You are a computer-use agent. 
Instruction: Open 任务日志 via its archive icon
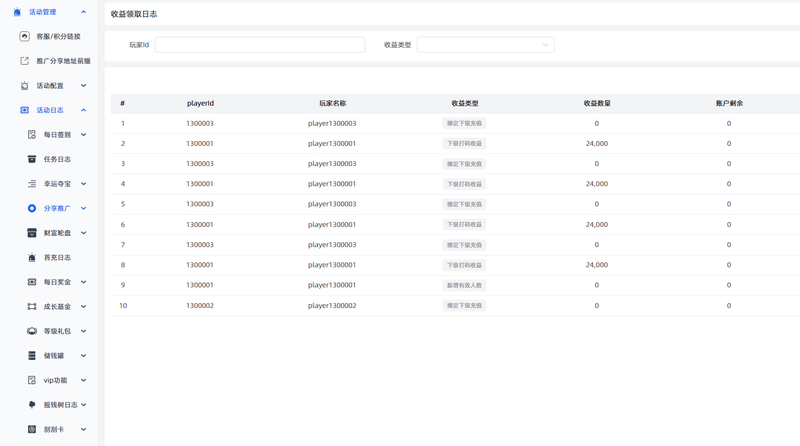pos(32,159)
